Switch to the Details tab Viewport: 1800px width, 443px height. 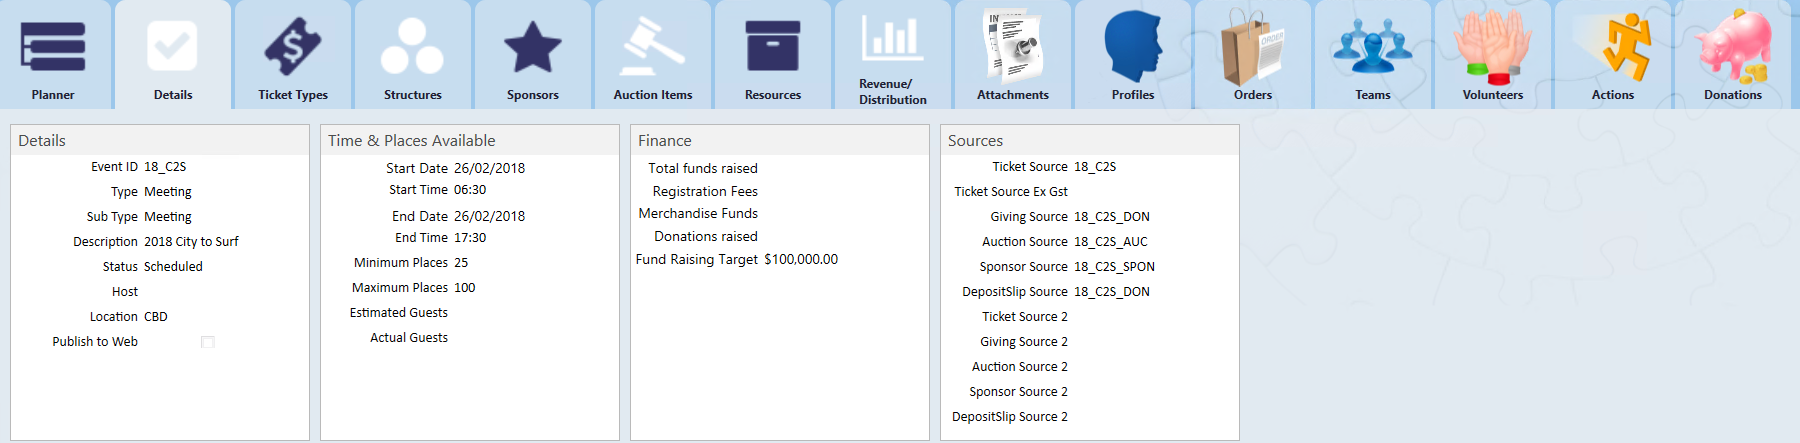point(173,55)
